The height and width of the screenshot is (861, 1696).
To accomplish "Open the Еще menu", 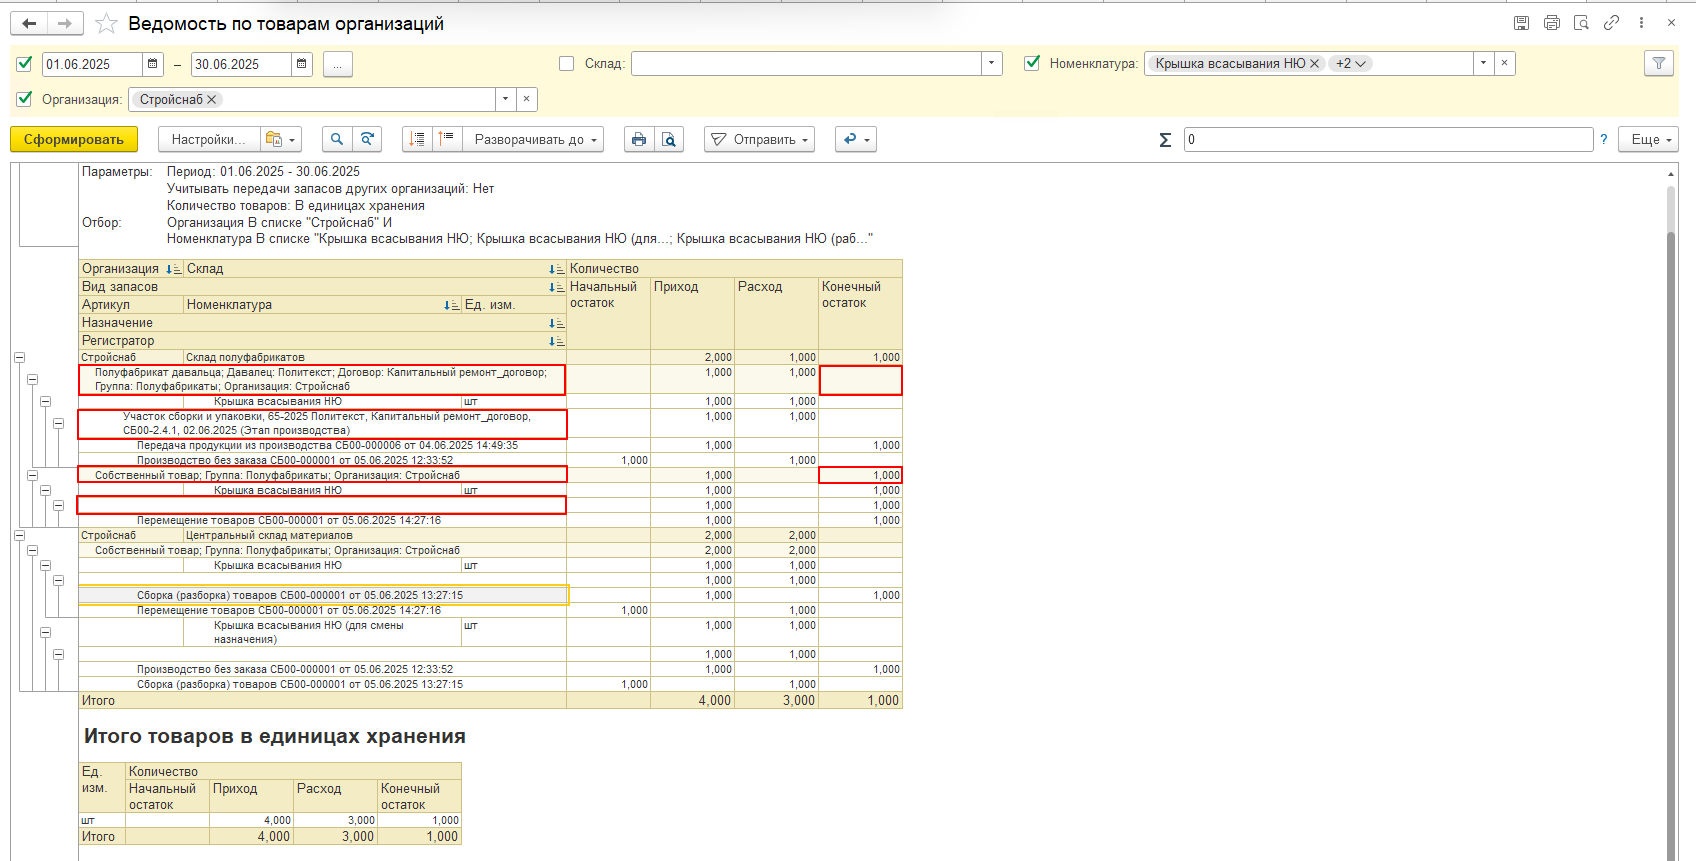I will [1651, 140].
